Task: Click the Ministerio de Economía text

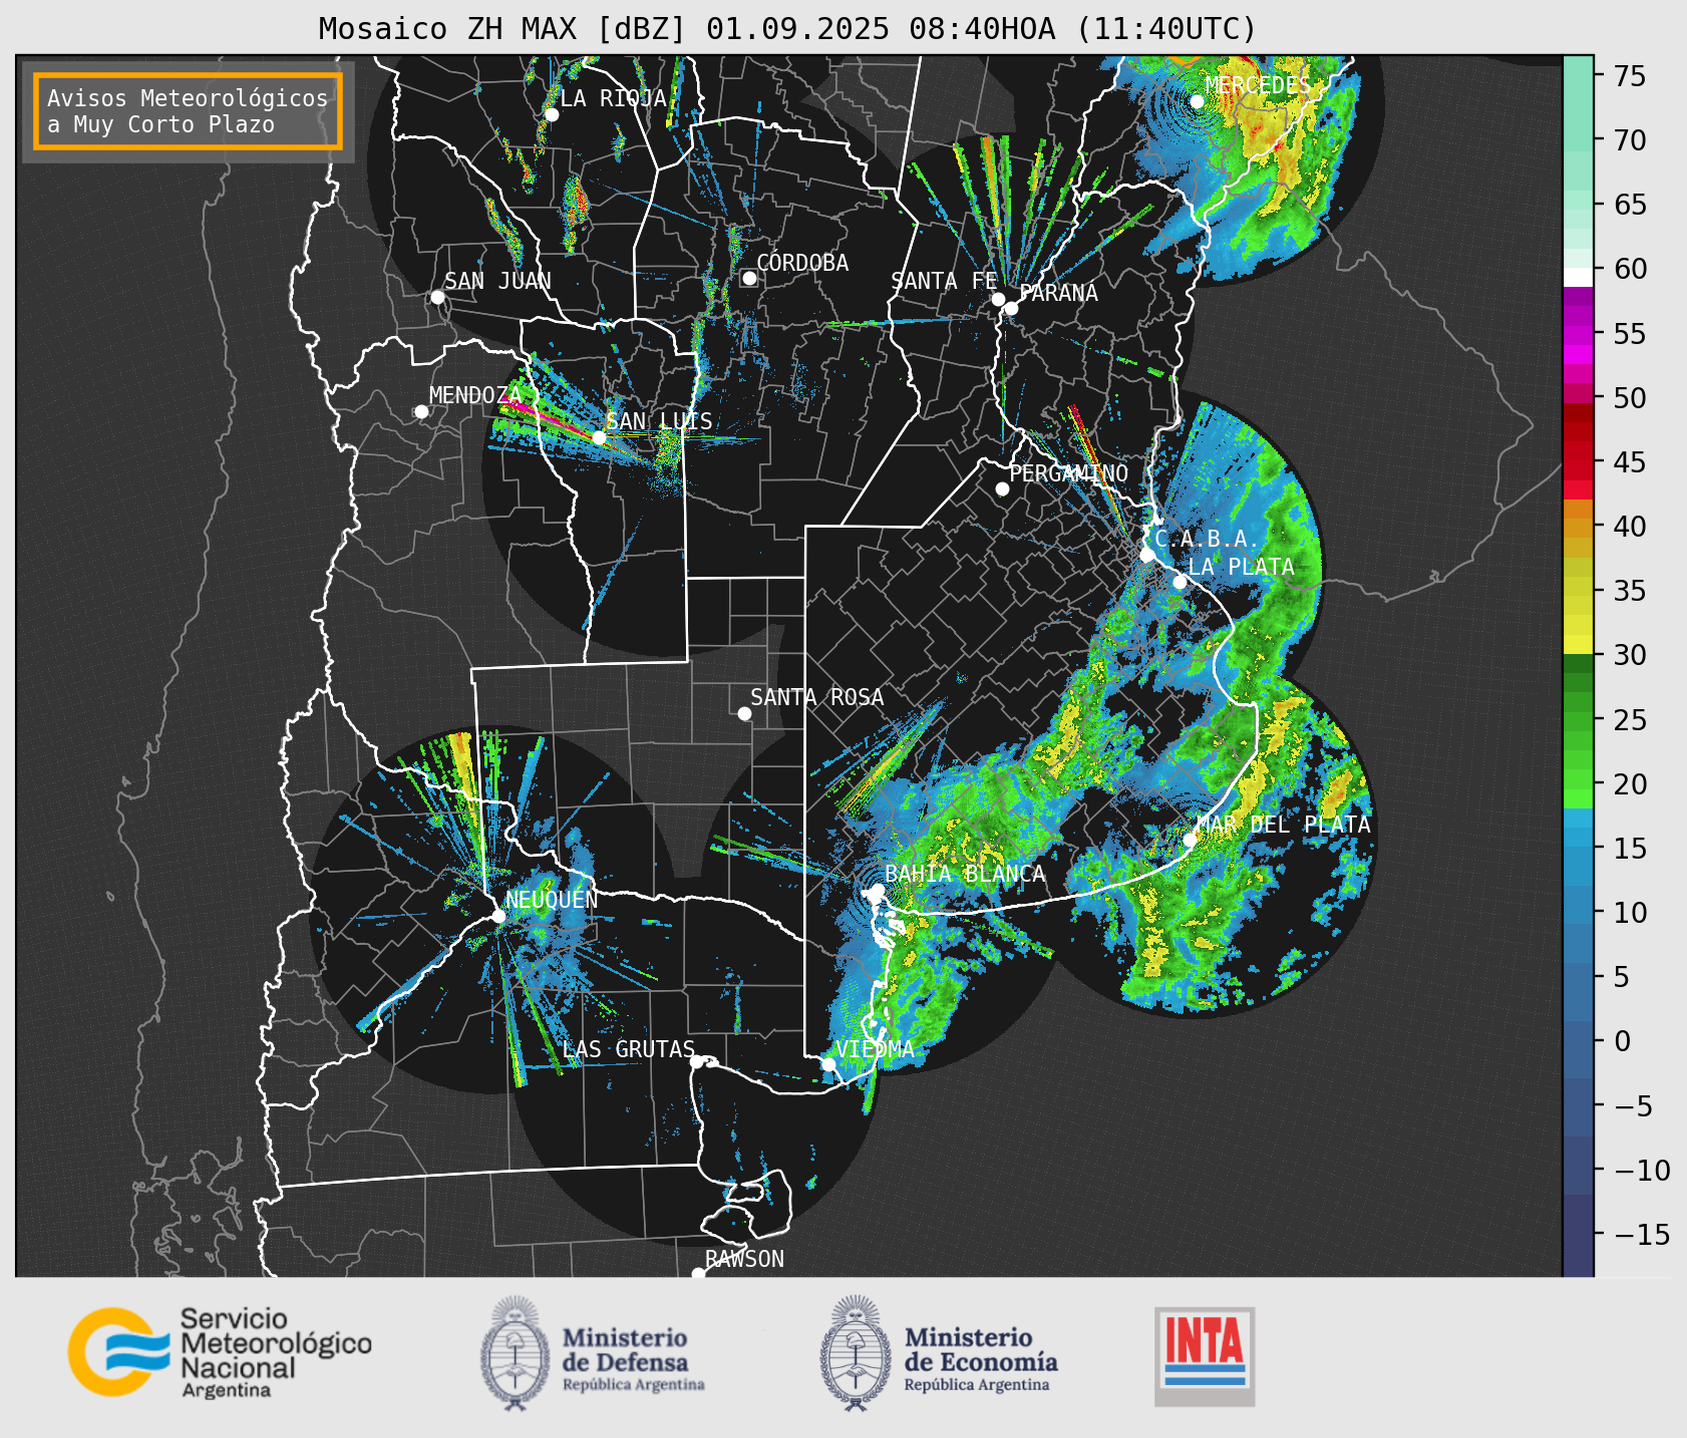Action: coord(981,1358)
